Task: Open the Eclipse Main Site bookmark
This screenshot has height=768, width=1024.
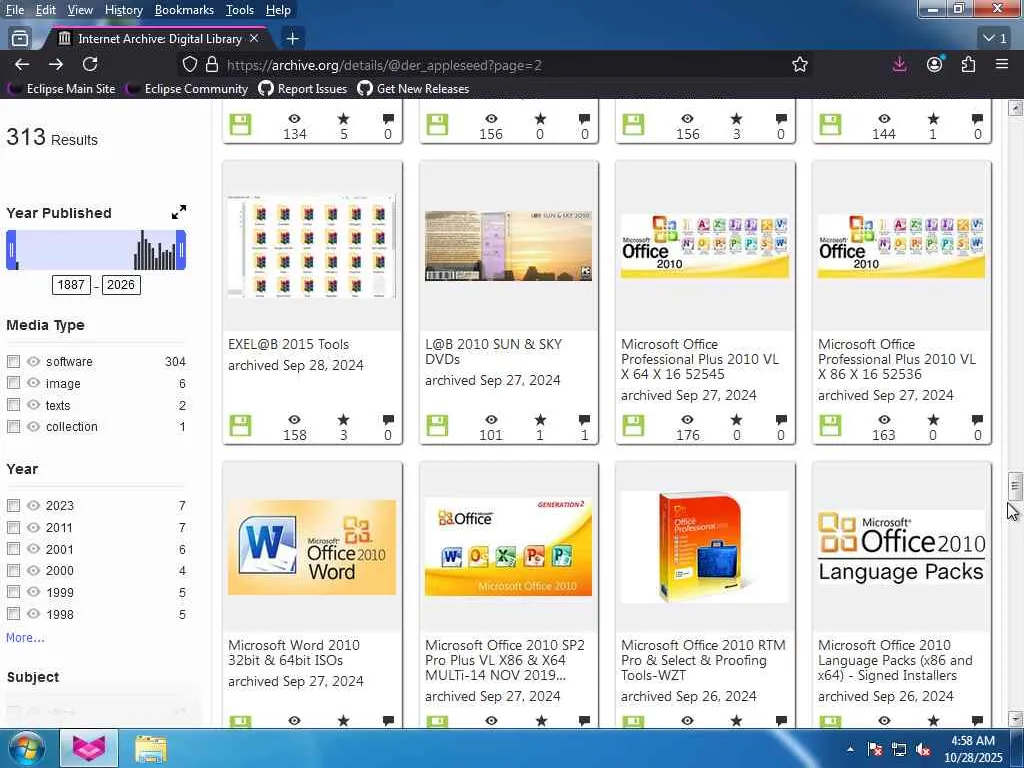Action: 61,89
